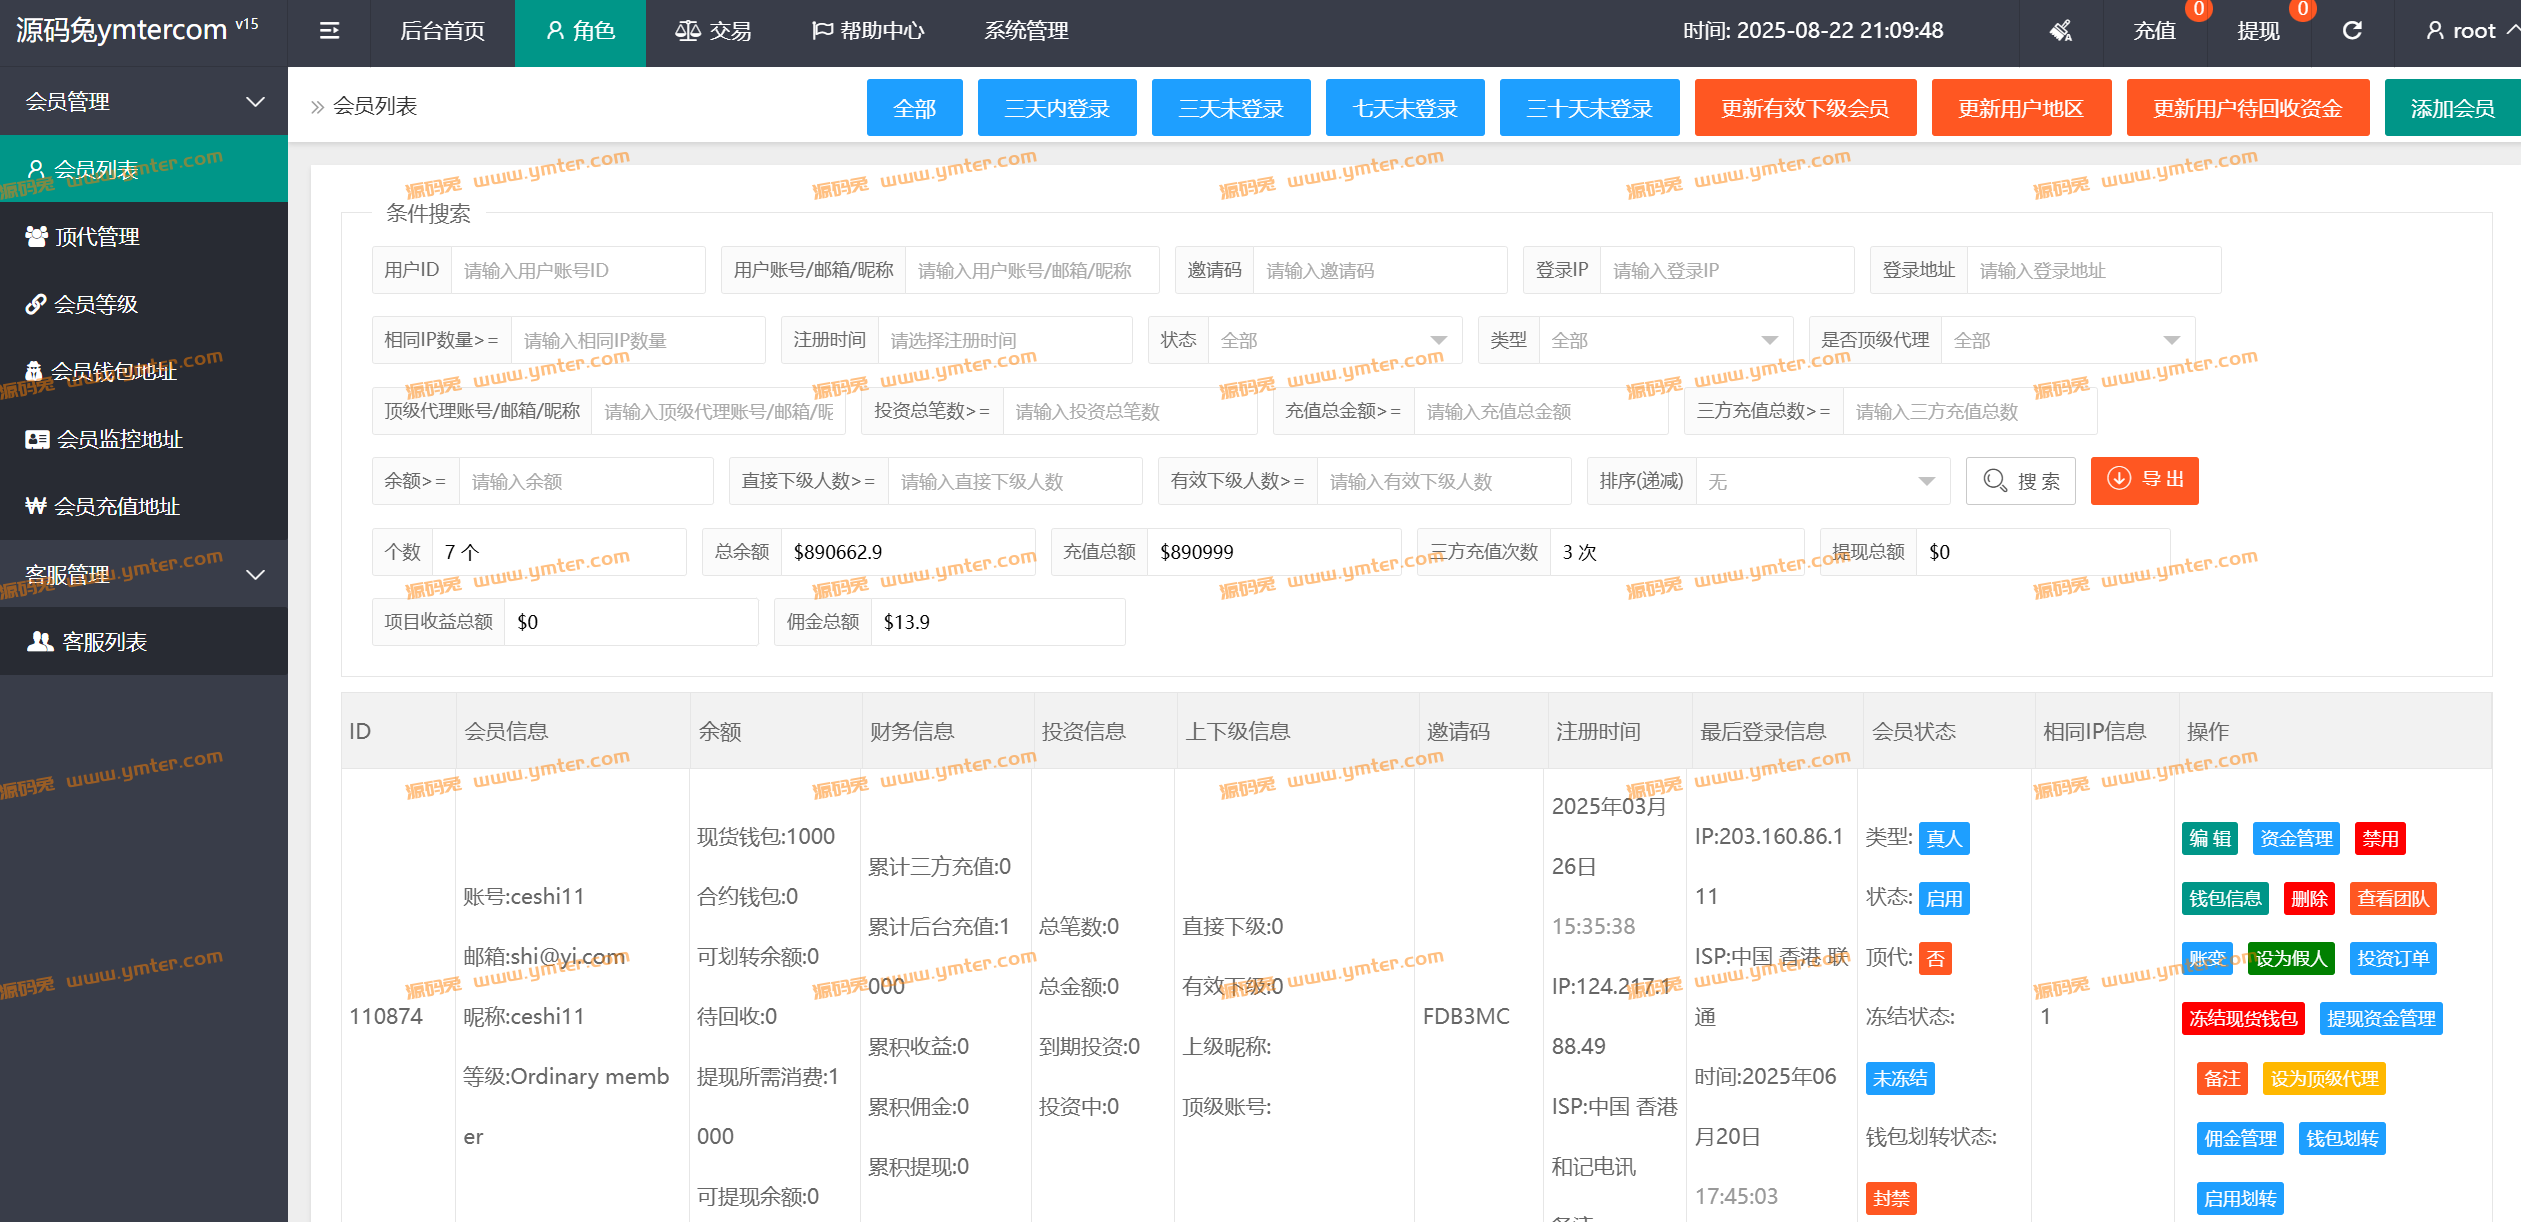Image resolution: width=2521 pixels, height=1222 pixels.
Task: Switch to the 交易 top menu
Action: 714,31
